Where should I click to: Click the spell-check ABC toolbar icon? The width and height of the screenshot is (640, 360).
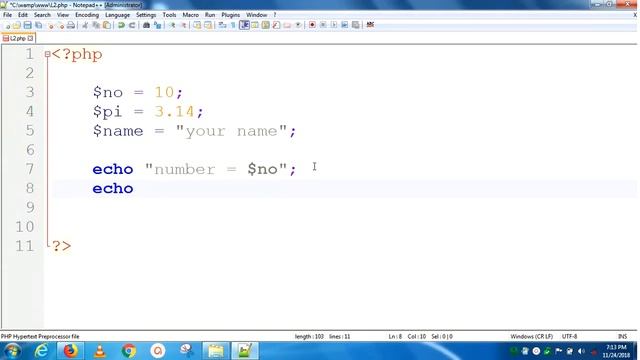coord(370,25)
